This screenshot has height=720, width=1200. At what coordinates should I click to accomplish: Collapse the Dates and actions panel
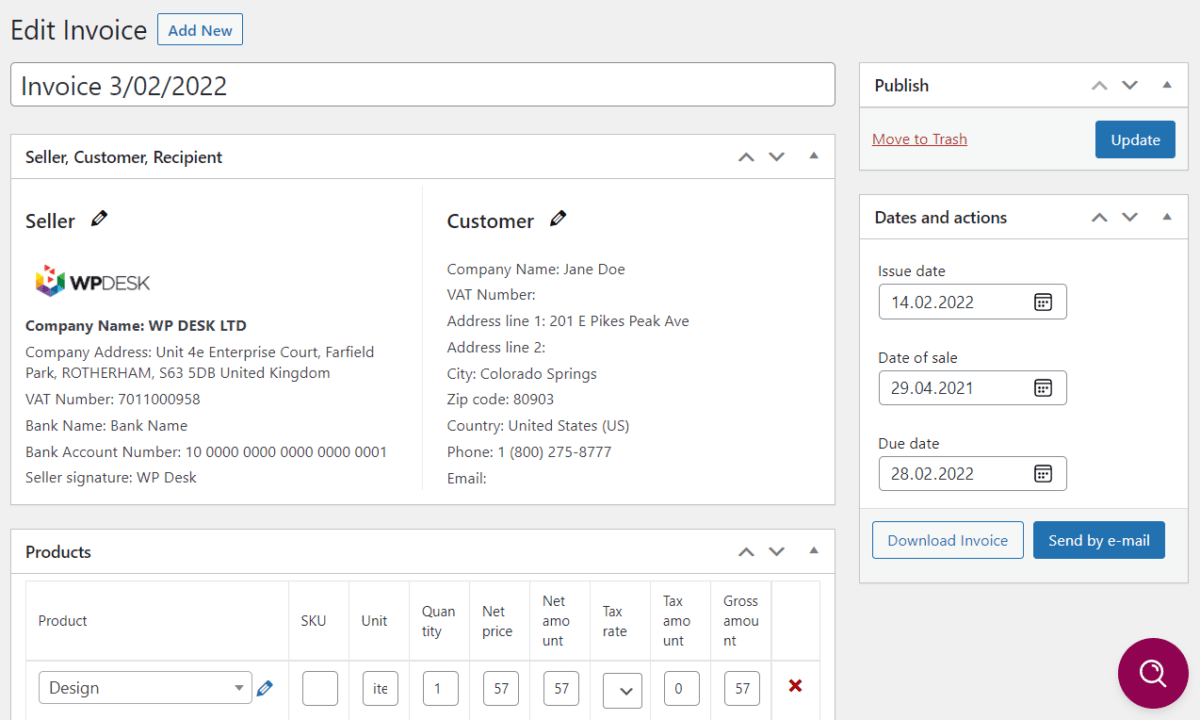tap(1167, 217)
